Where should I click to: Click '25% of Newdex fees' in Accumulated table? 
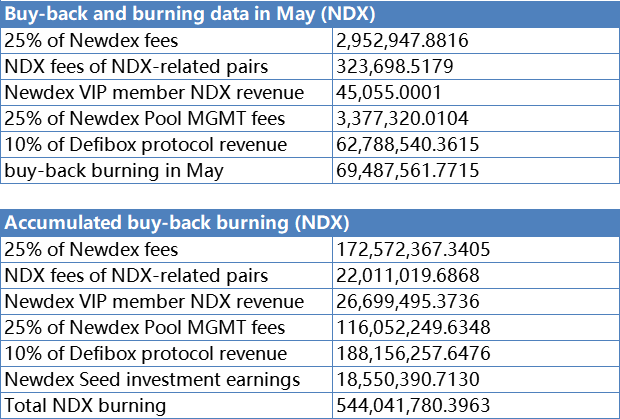(x=91, y=249)
